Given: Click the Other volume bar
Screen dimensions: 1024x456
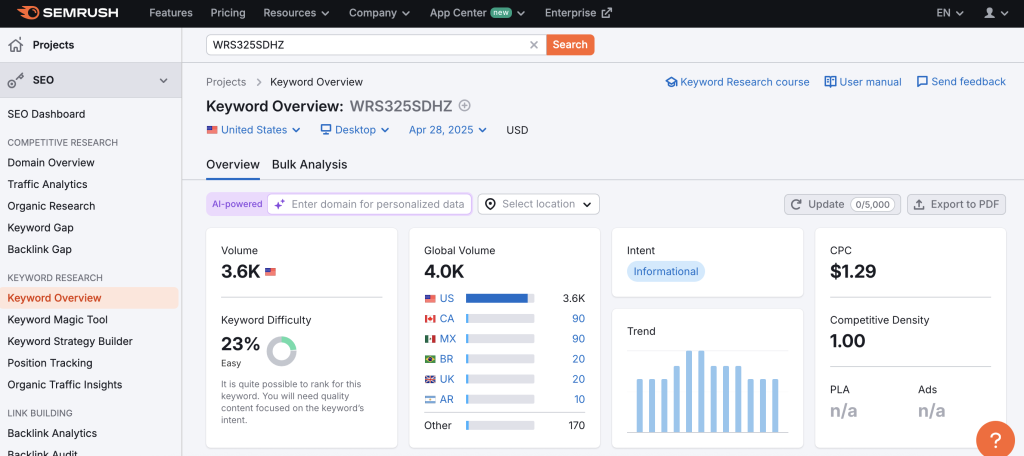Looking at the screenshot, I should (500, 425).
